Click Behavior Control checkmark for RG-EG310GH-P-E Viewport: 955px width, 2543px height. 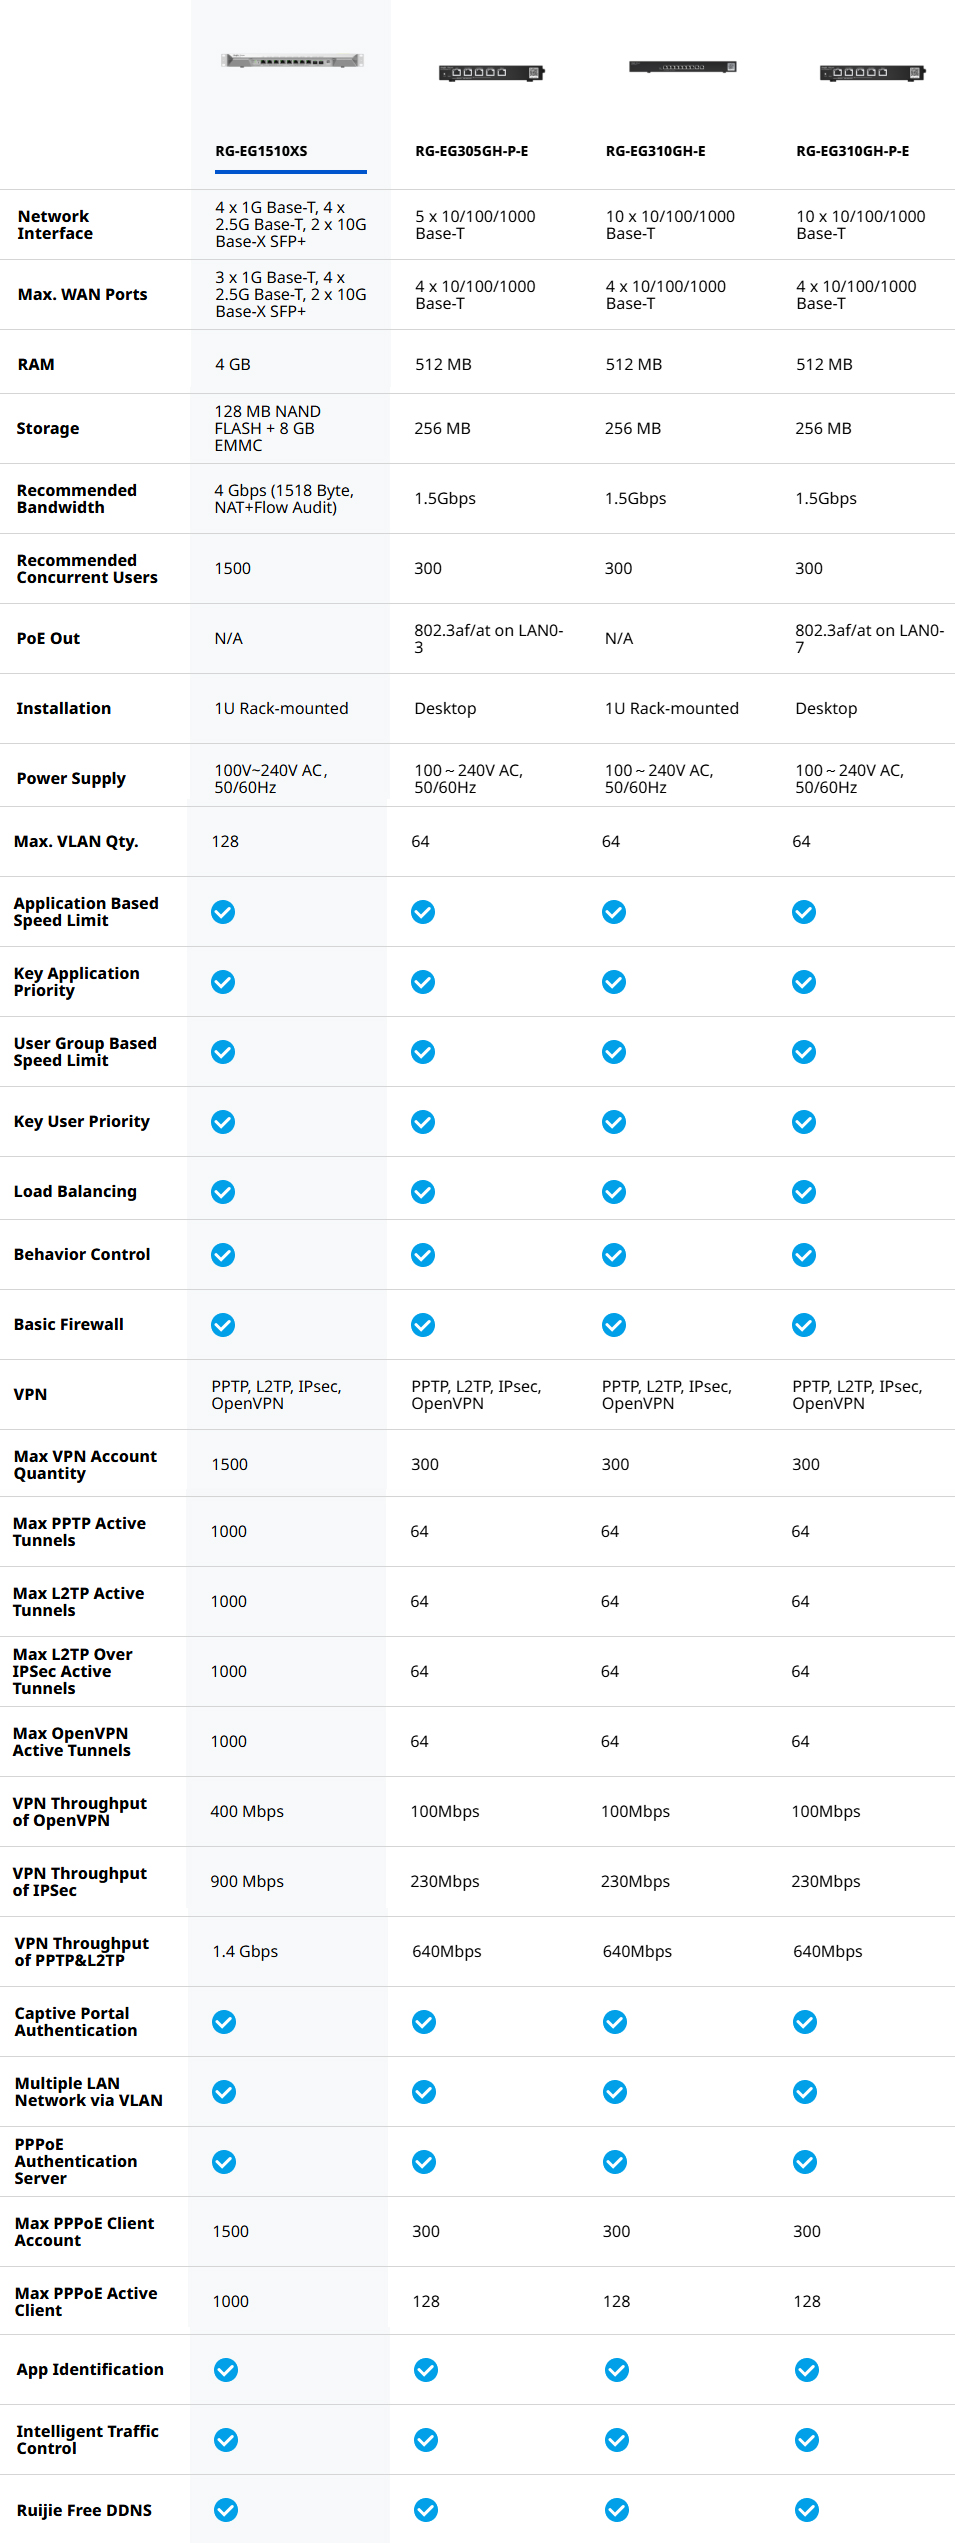(804, 1255)
